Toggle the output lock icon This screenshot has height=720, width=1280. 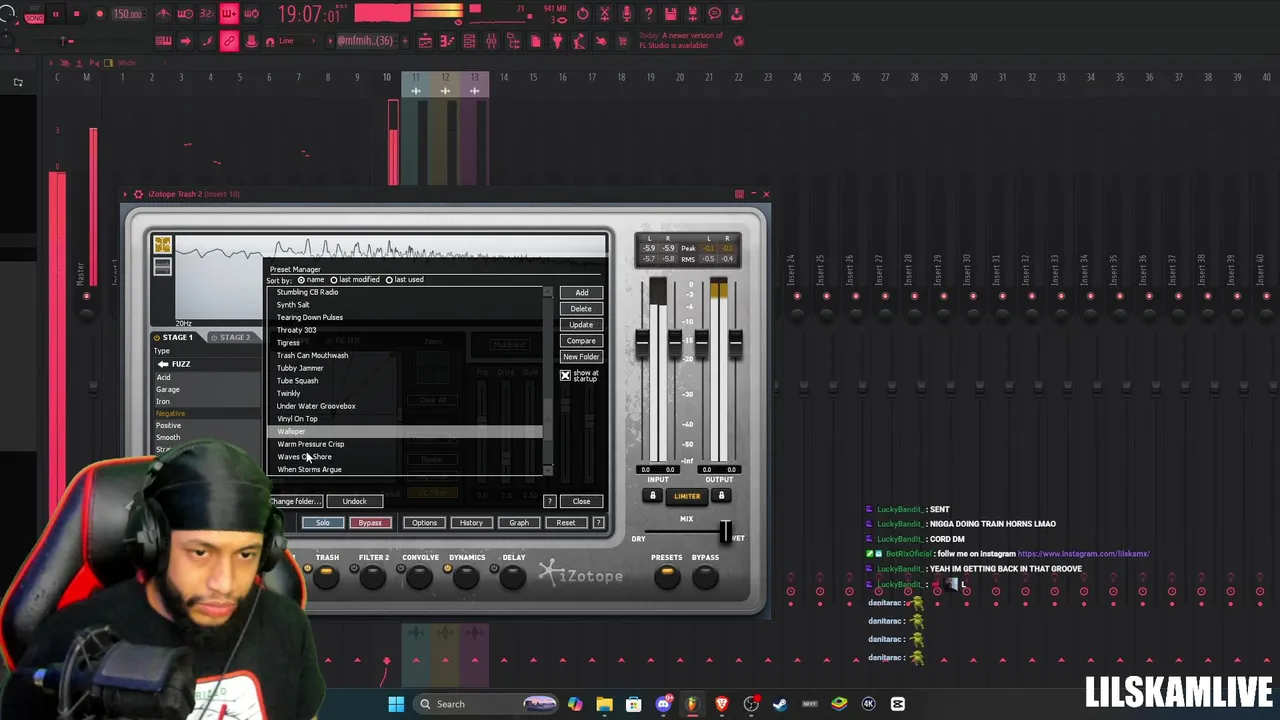coord(721,496)
